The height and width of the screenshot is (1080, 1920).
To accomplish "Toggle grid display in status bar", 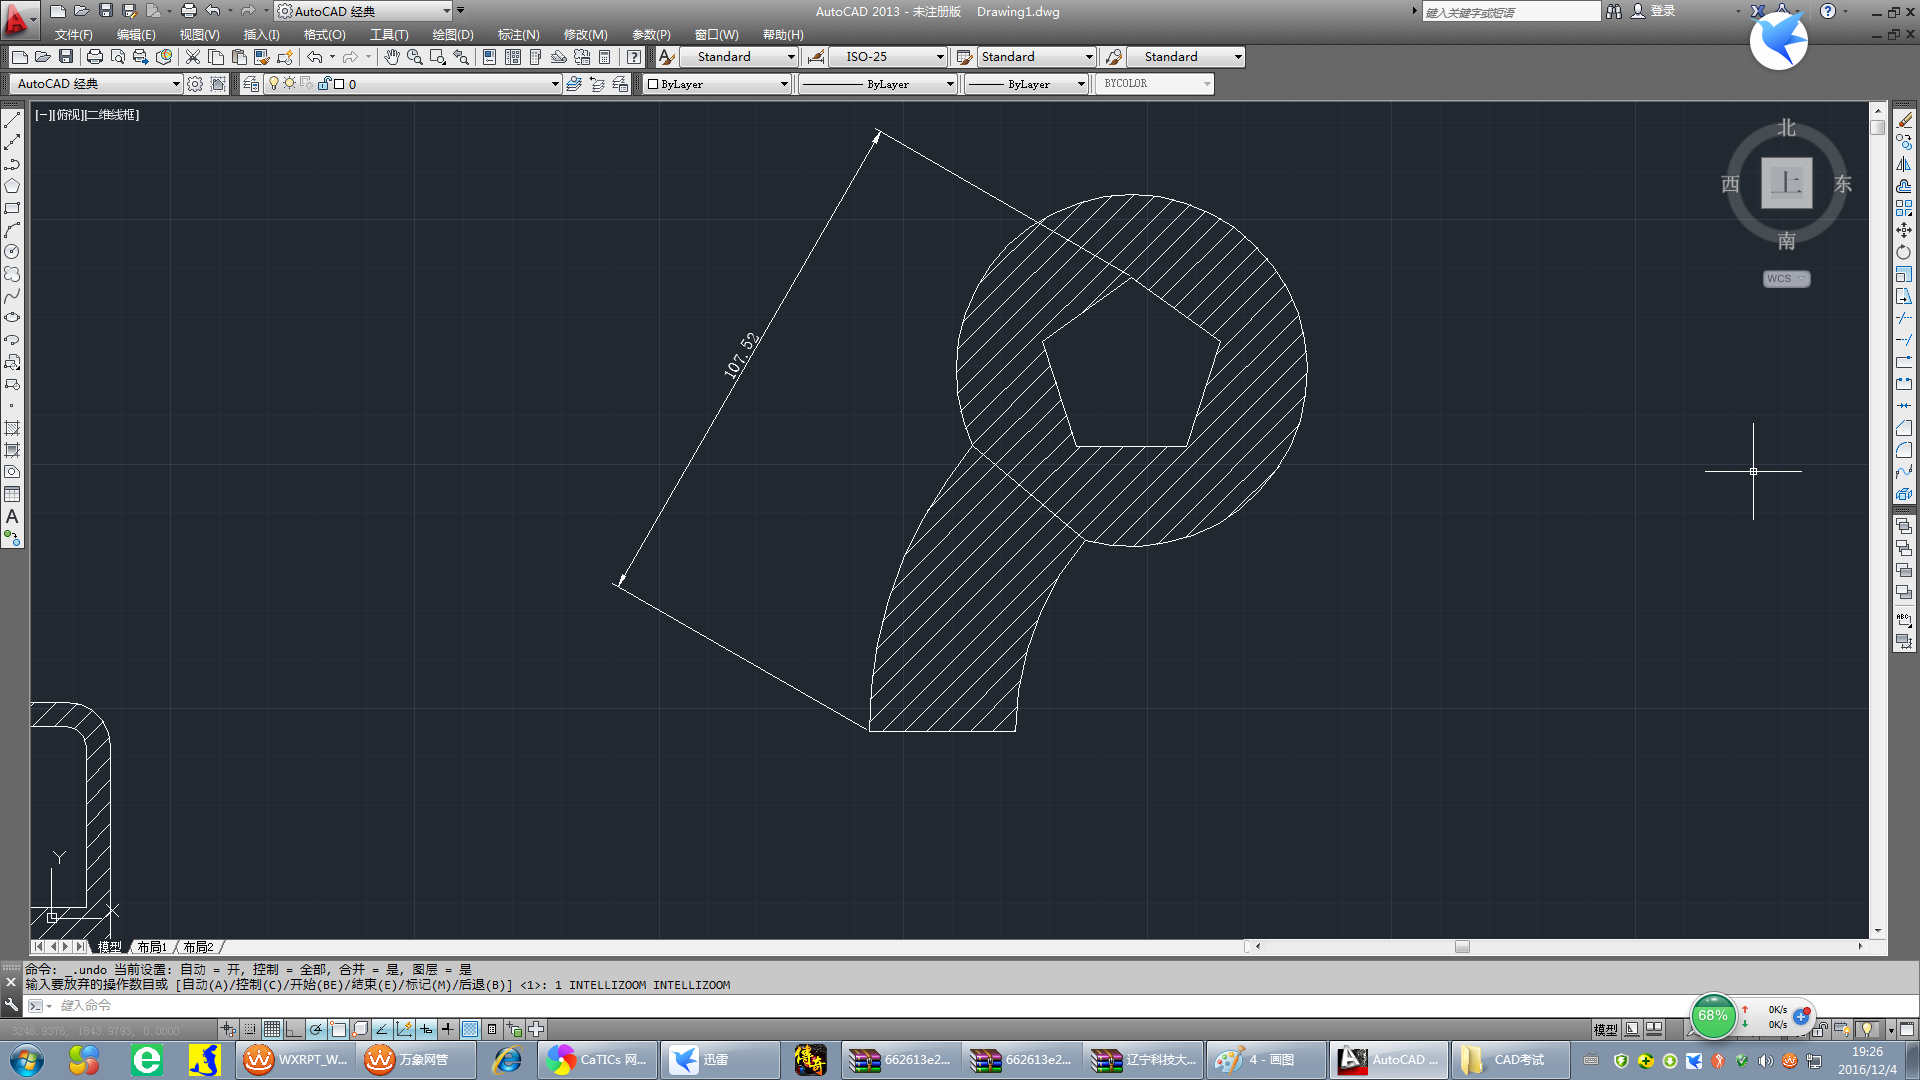I will point(272,1029).
